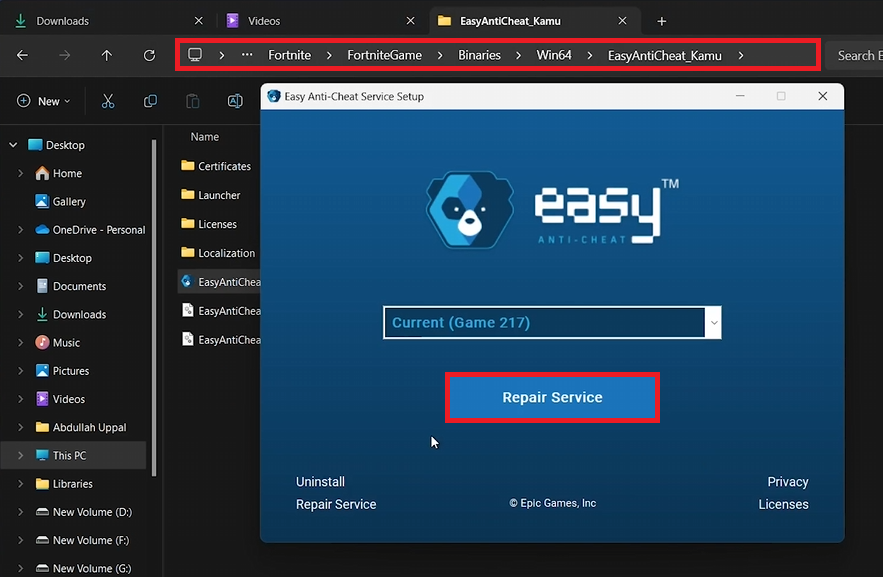The width and height of the screenshot is (883, 577).
Task: Click the Rename icon in toolbar
Action: coord(235,101)
